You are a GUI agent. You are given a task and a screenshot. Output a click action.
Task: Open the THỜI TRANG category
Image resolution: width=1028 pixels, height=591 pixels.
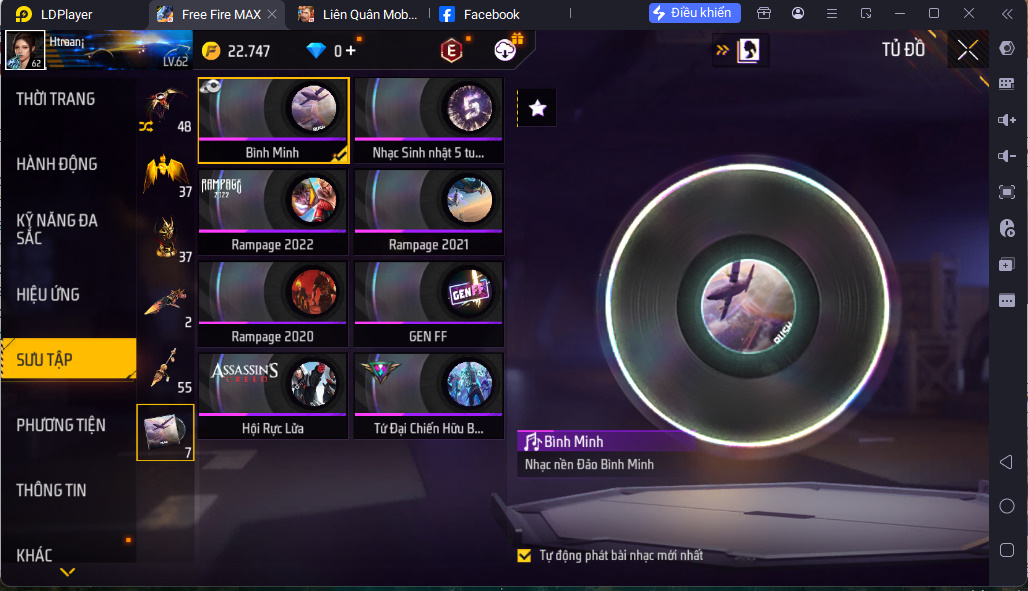click(56, 99)
